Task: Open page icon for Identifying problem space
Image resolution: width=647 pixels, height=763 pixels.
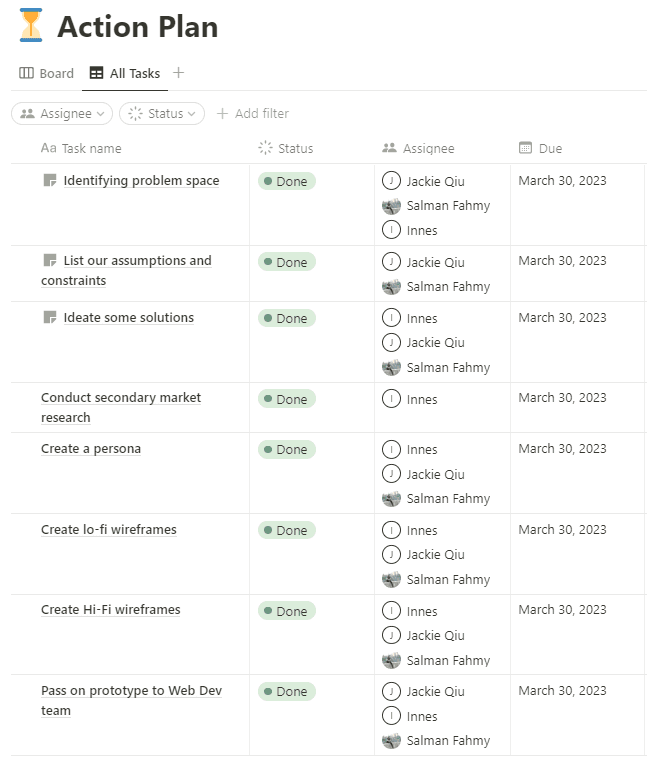Action: coord(50,181)
